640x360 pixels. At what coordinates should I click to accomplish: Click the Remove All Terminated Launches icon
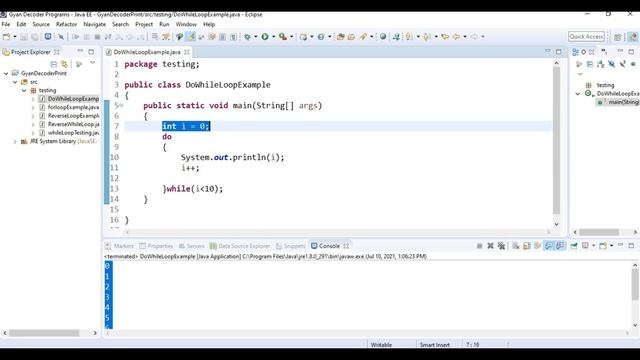(x=501, y=246)
